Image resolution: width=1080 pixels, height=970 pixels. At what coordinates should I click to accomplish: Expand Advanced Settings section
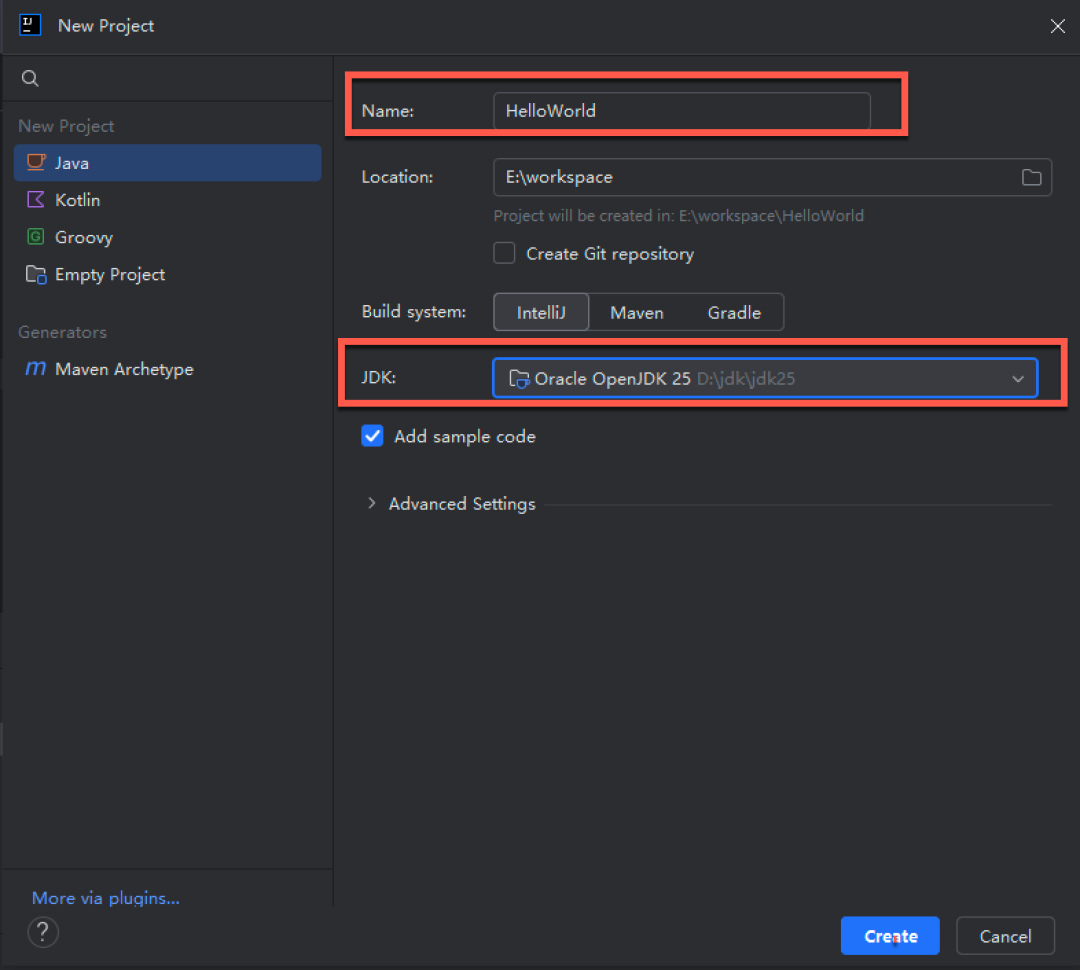click(371, 504)
